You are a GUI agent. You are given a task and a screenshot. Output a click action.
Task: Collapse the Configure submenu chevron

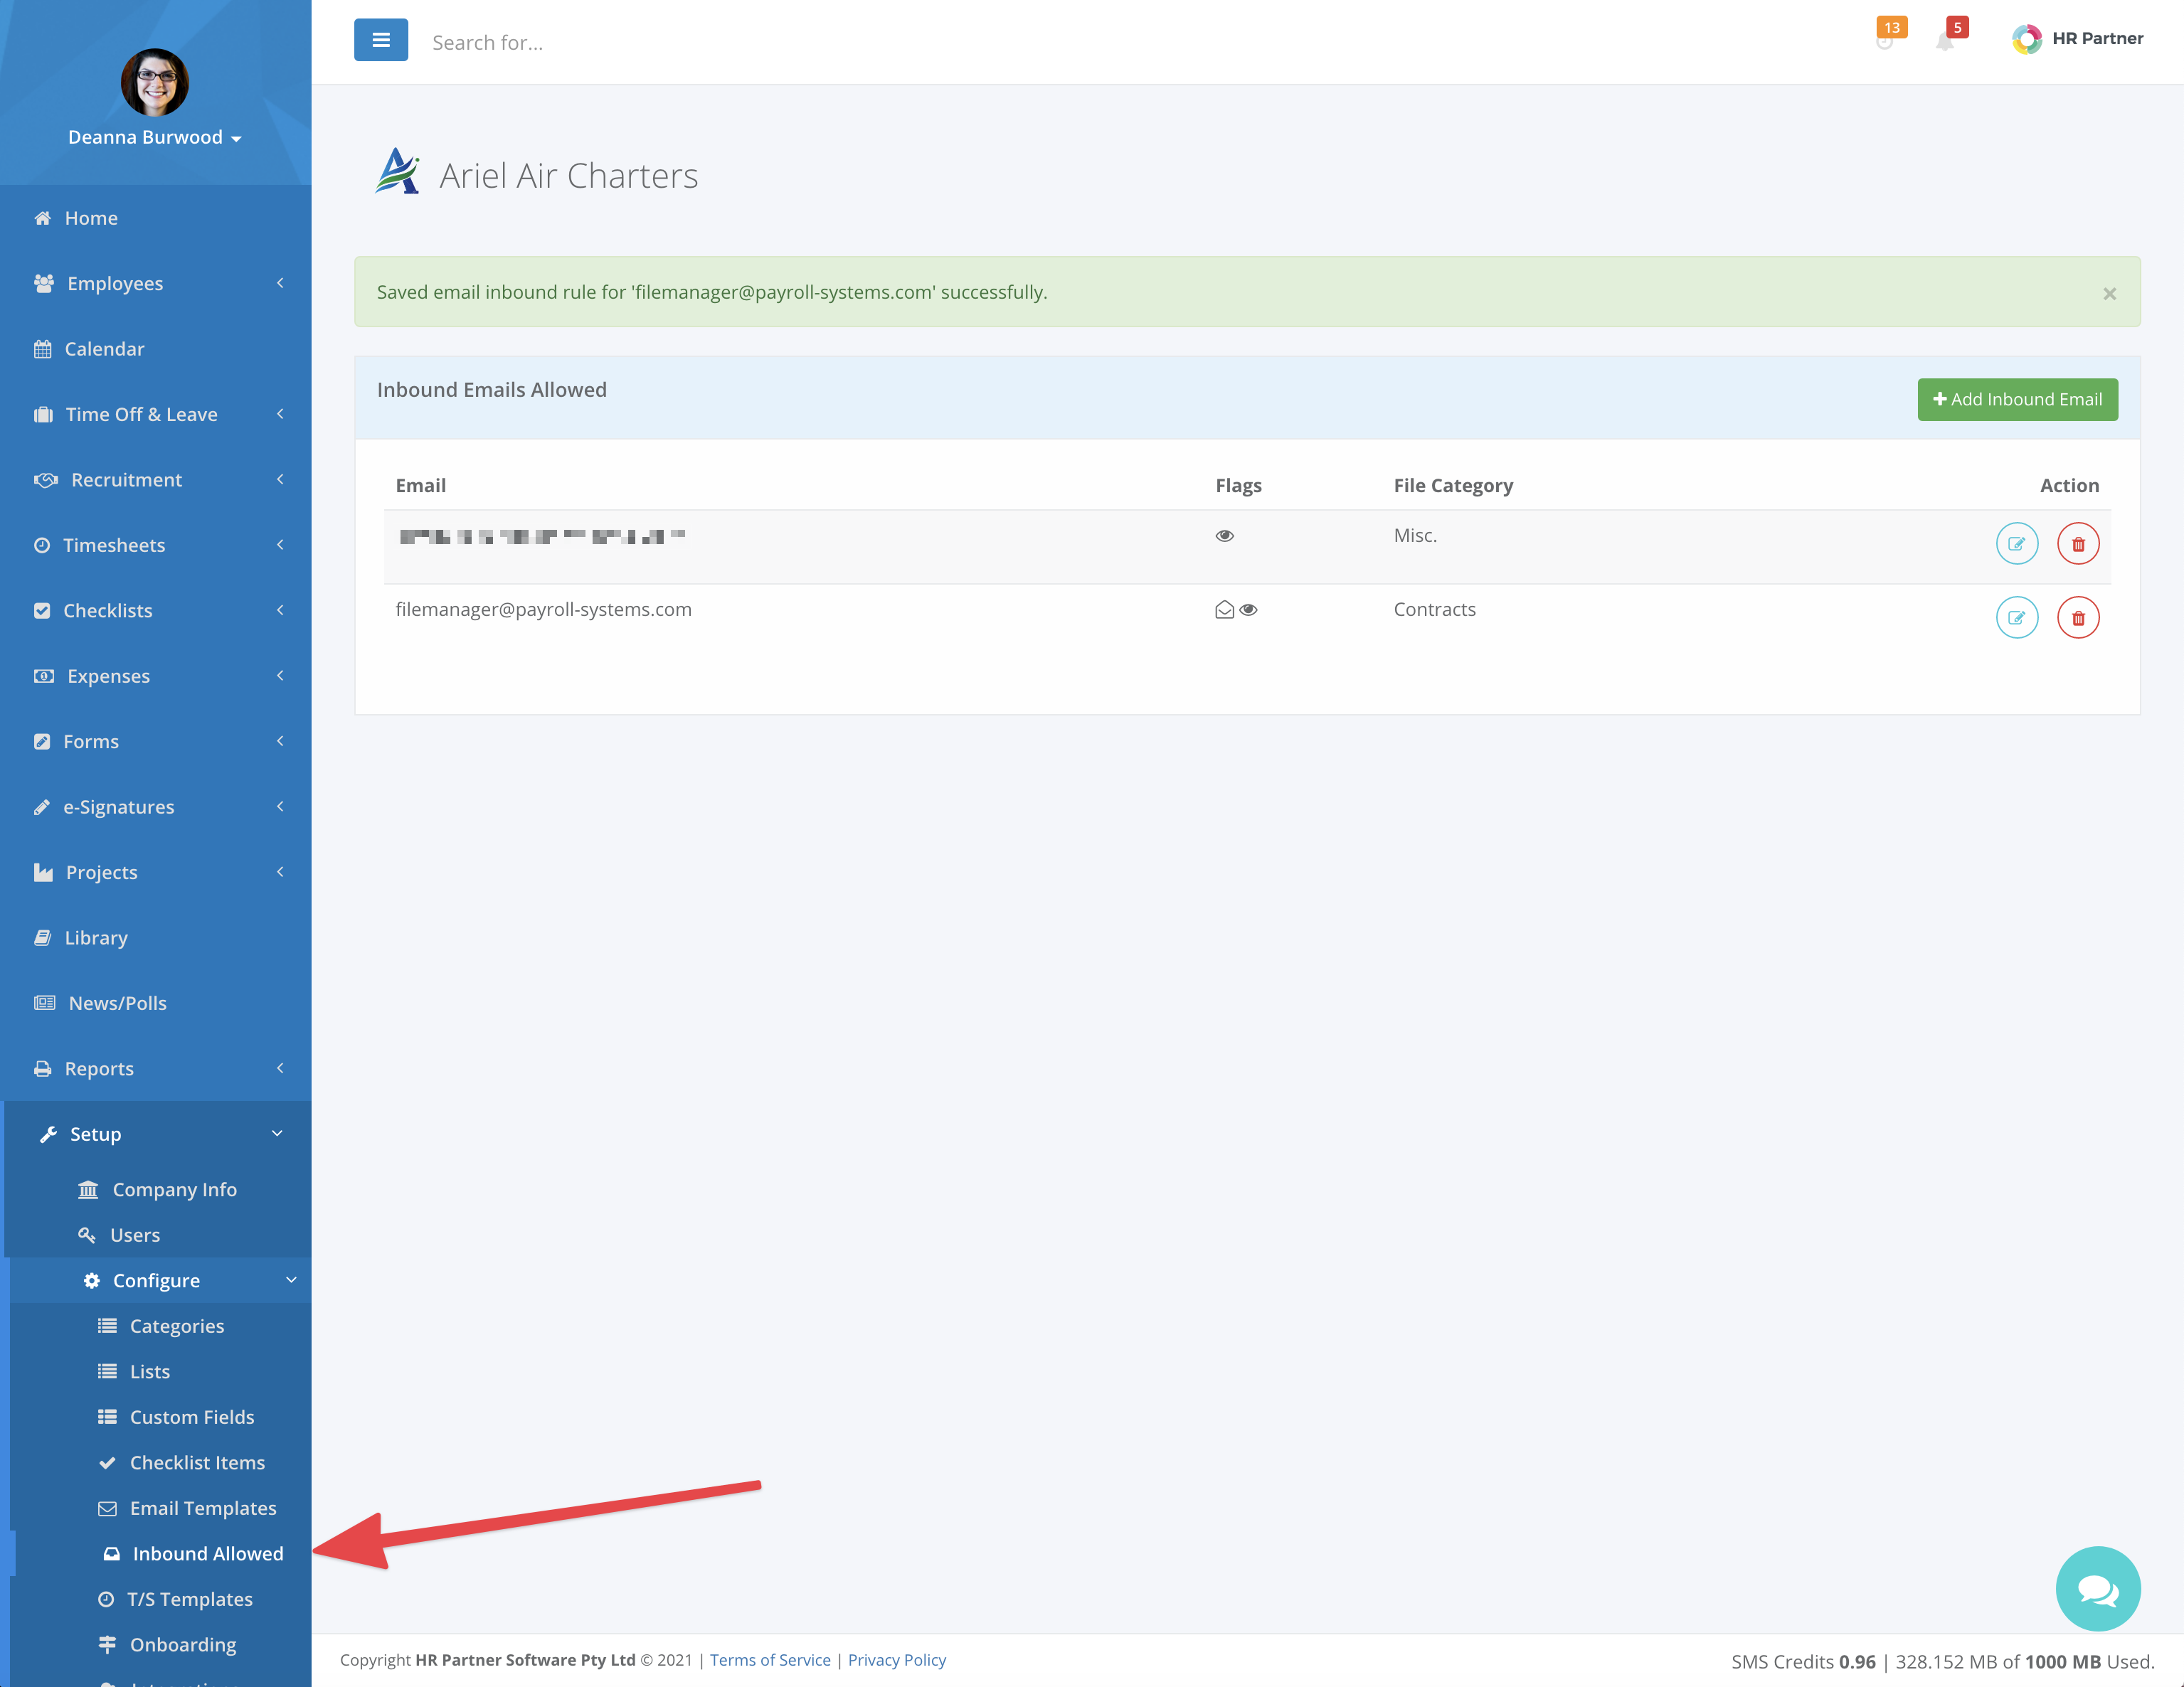click(x=291, y=1280)
